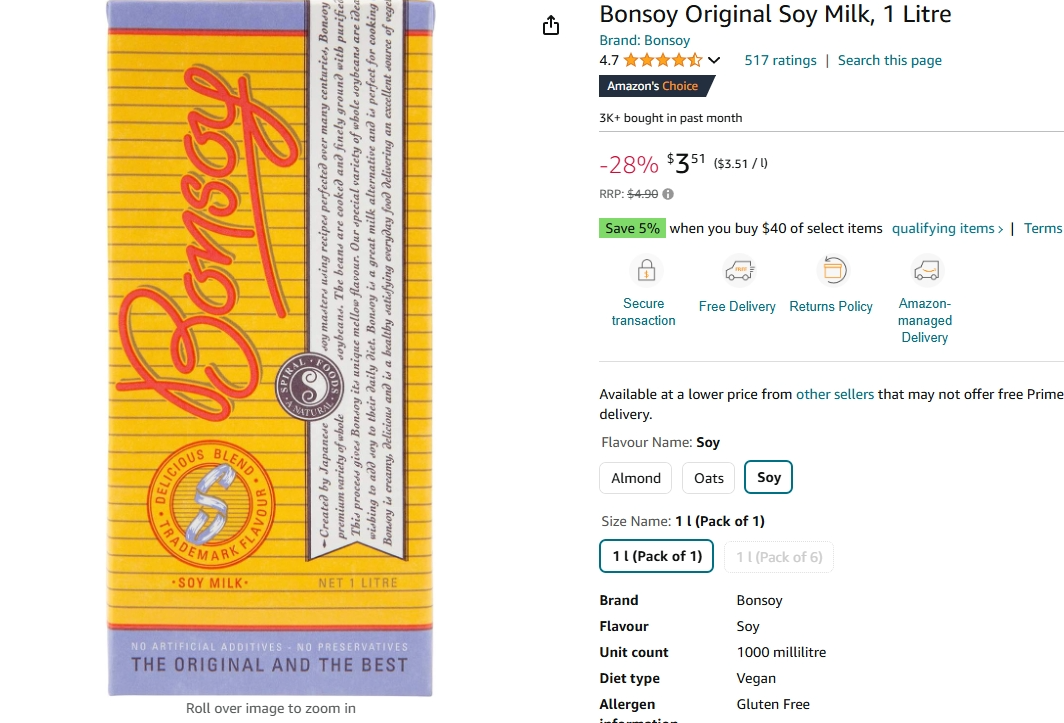This screenshot has width=1064, height=723.
Task: Choose the Oats flavour option
Action: point(708,478)
